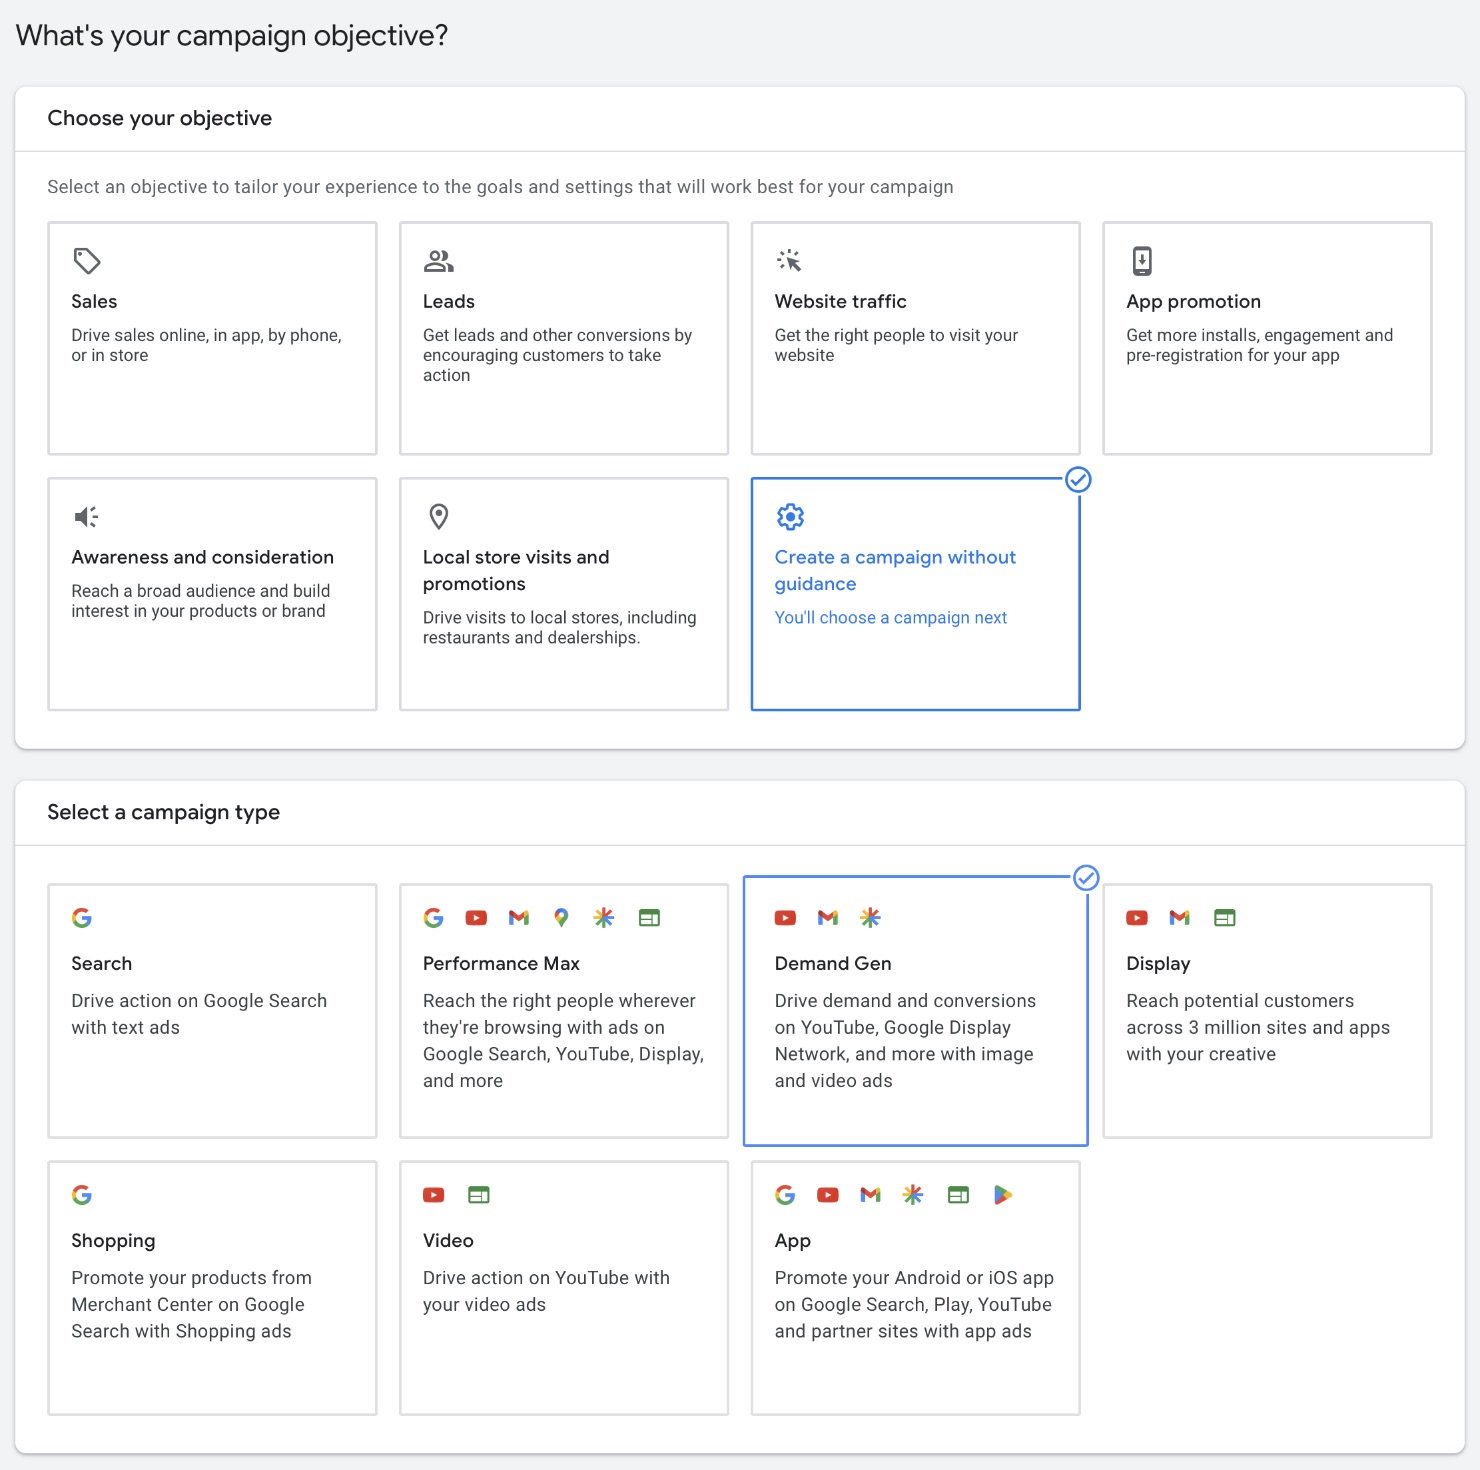Click the Awareness megaphone icon
The width and height of the screenshot is (1480, 1470).
coord(86,517)
